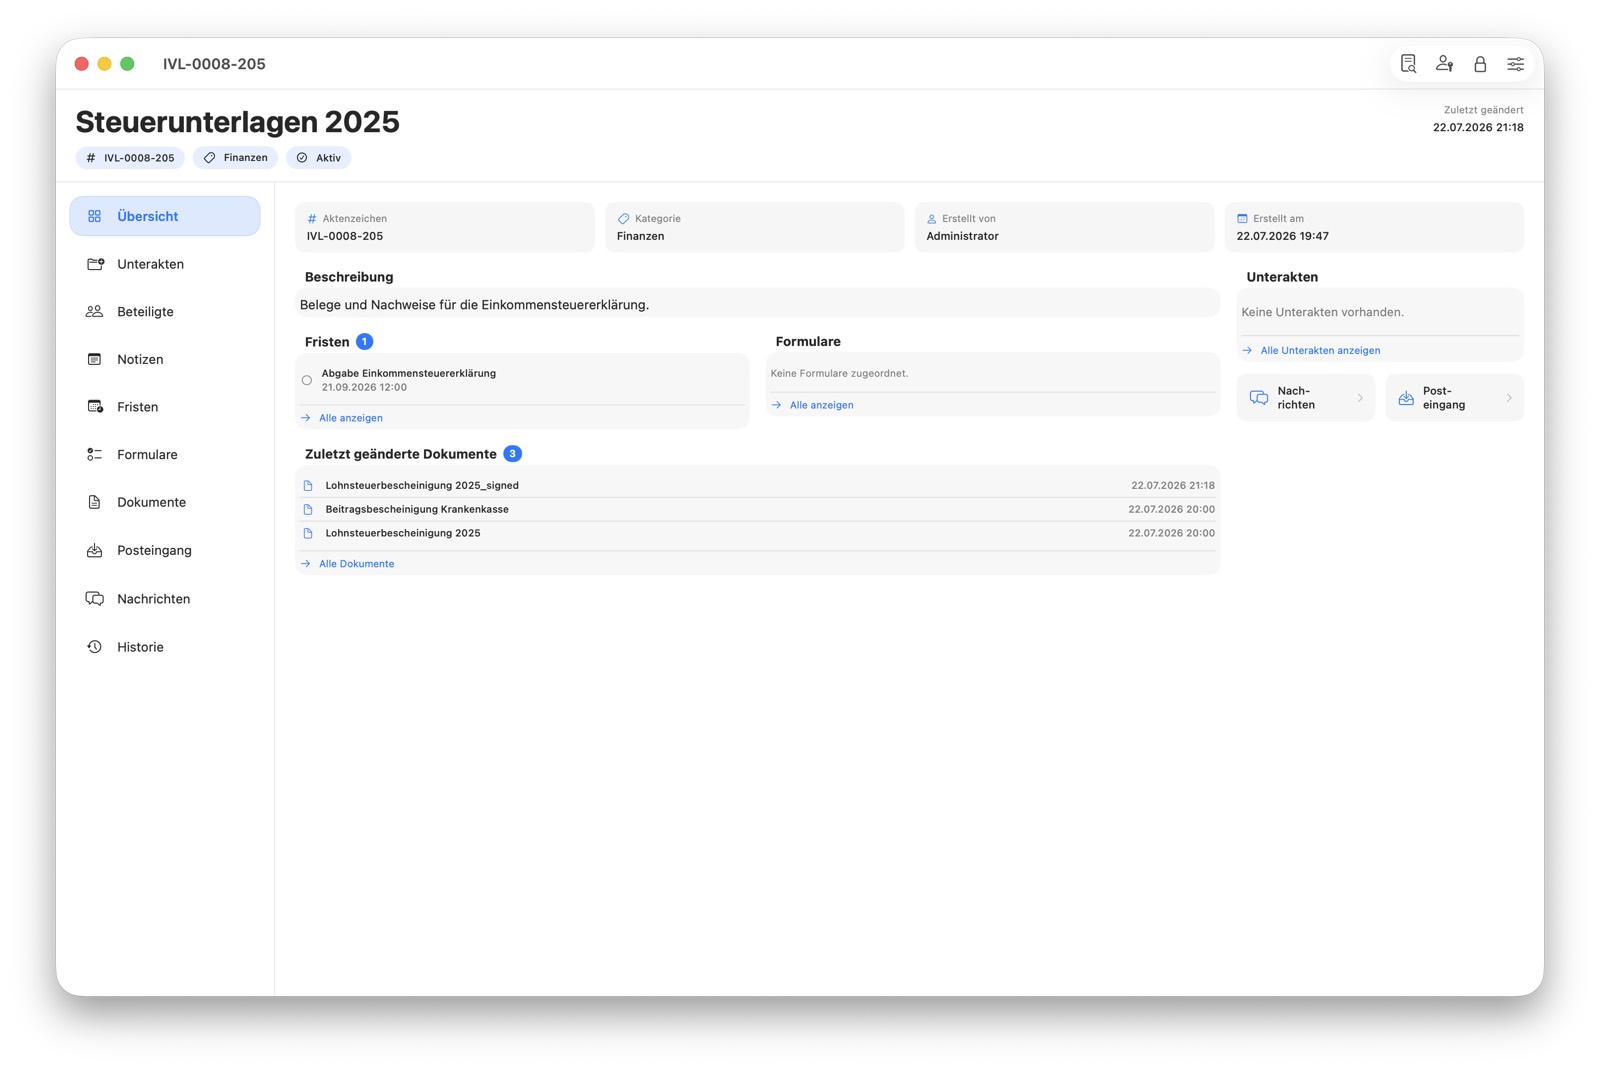Open Formulare in the sidebar

tap(165, 455)
